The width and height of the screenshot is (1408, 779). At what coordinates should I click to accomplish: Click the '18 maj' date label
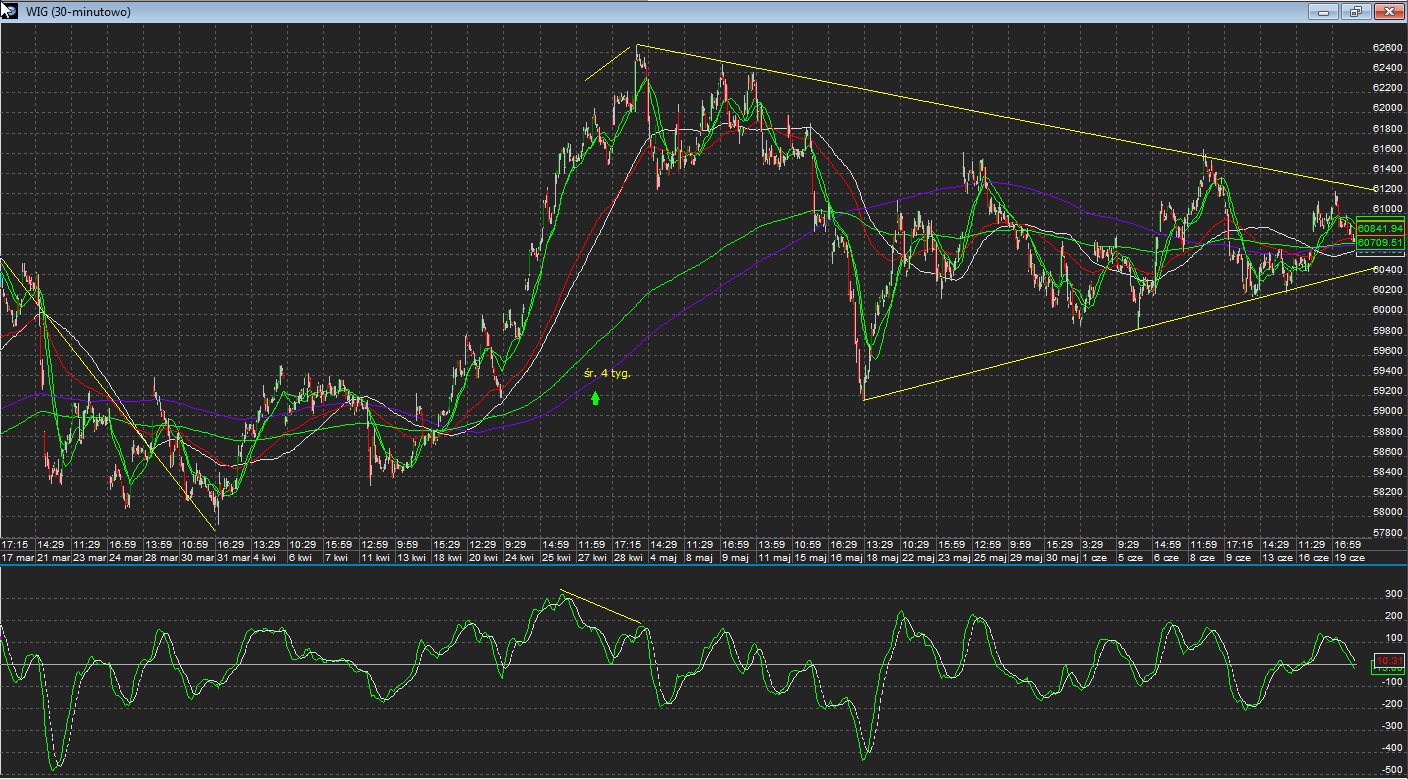pos(883,557)
